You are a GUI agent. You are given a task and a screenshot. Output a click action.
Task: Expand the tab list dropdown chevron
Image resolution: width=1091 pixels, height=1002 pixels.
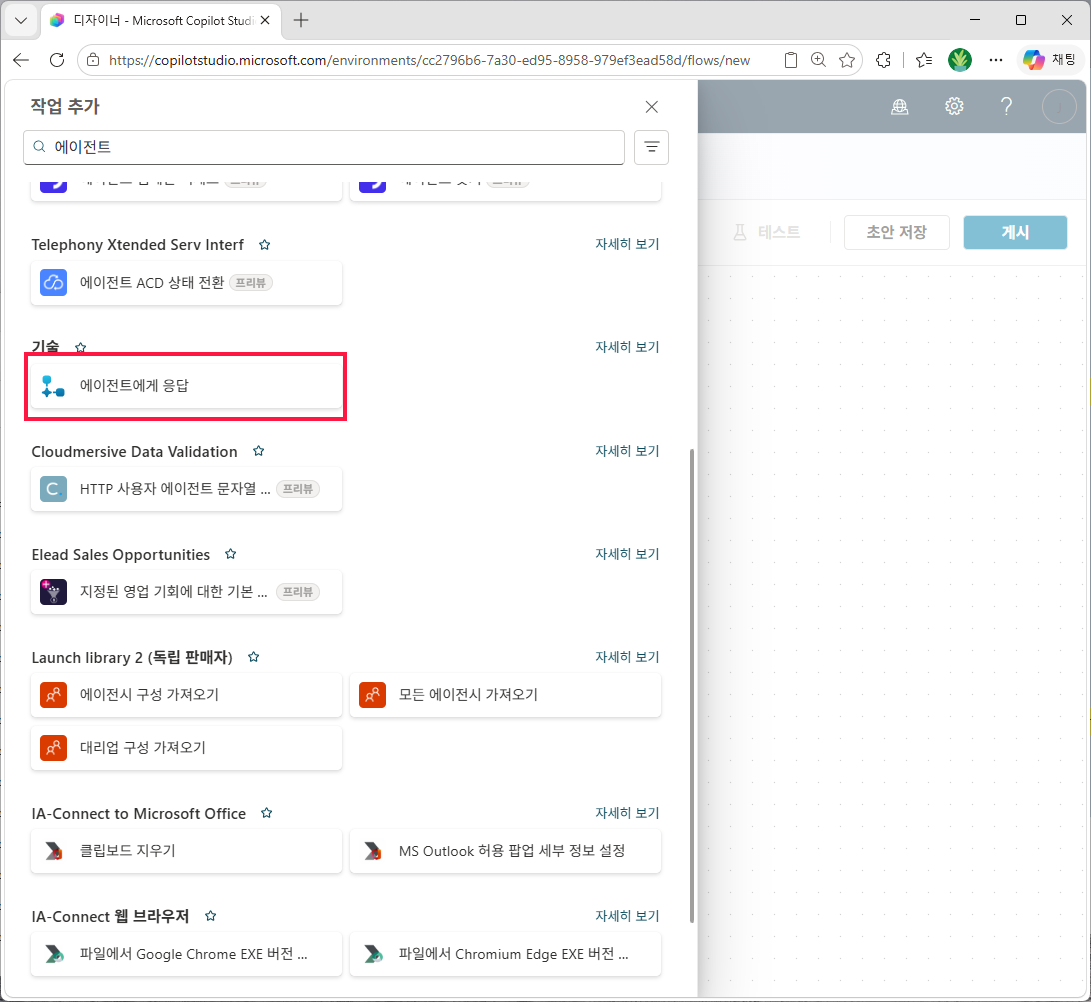point(21,20)
